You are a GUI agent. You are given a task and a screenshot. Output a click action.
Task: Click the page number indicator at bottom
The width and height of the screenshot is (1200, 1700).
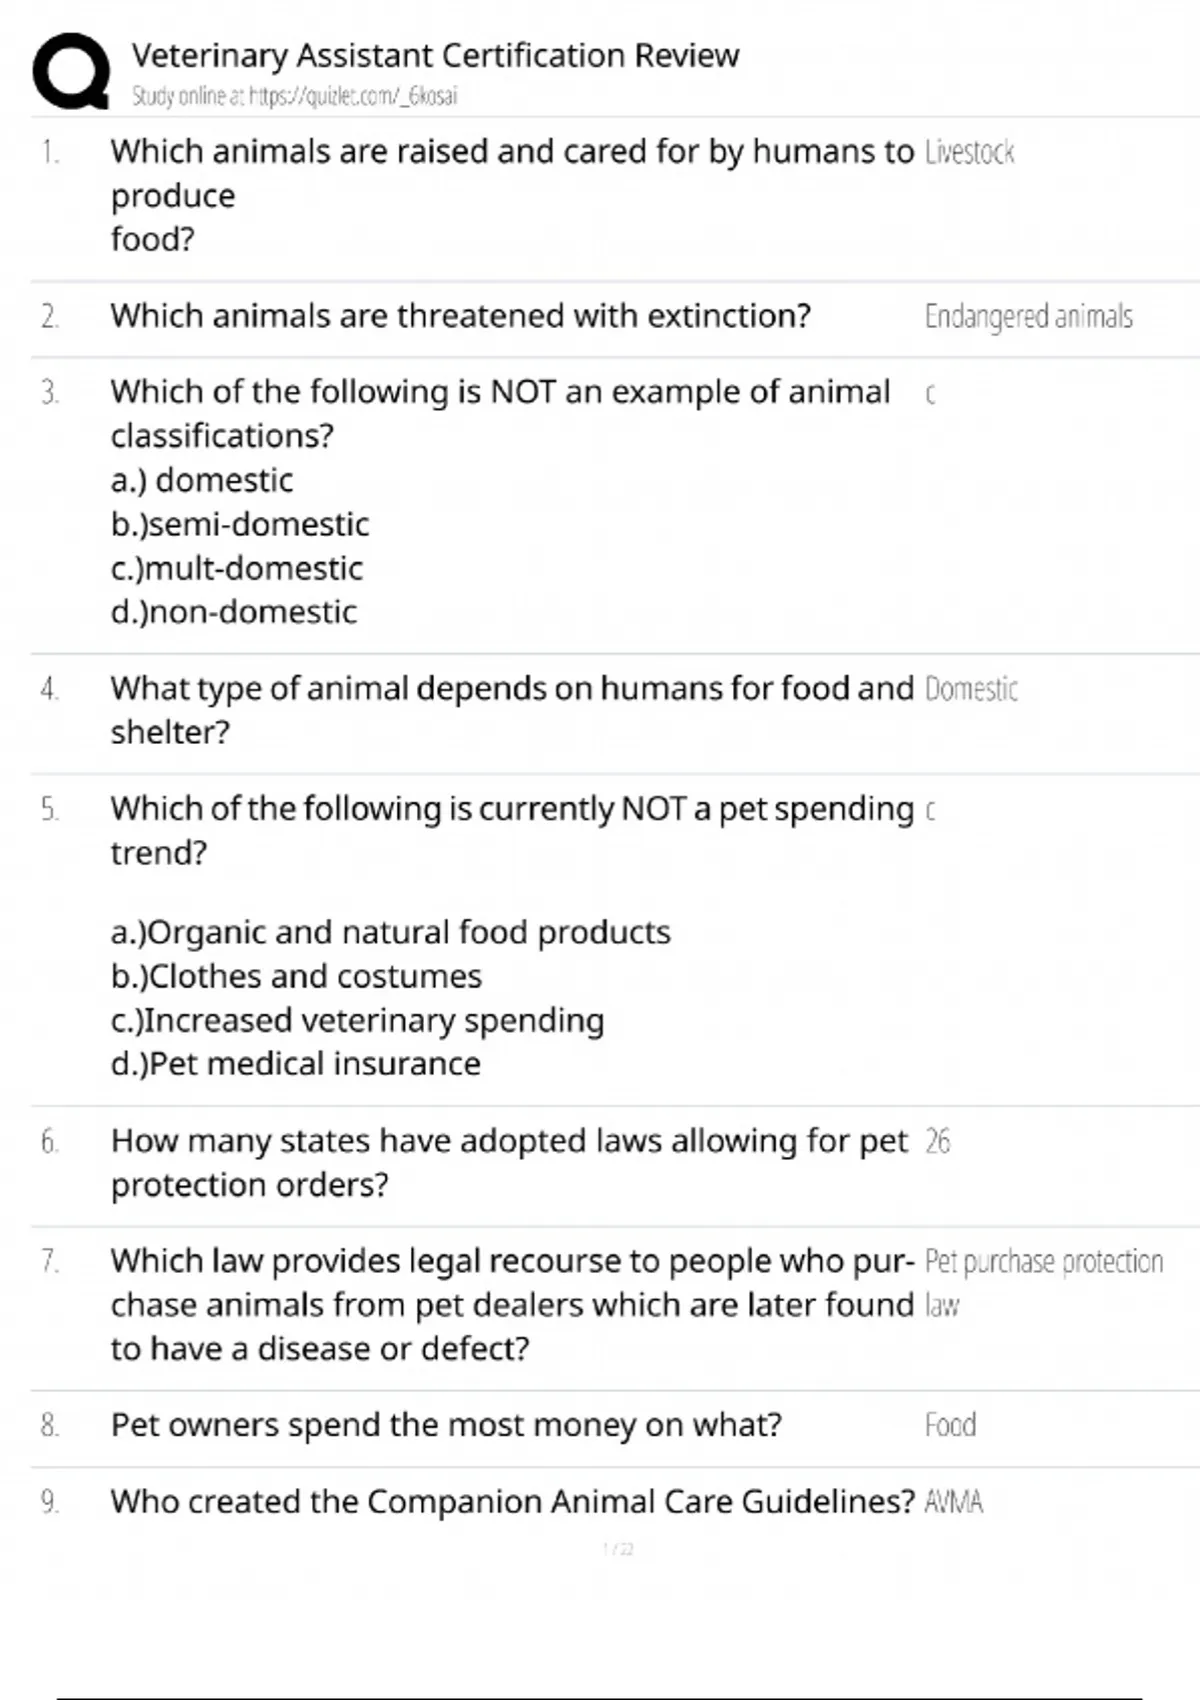click(618, 1549)
